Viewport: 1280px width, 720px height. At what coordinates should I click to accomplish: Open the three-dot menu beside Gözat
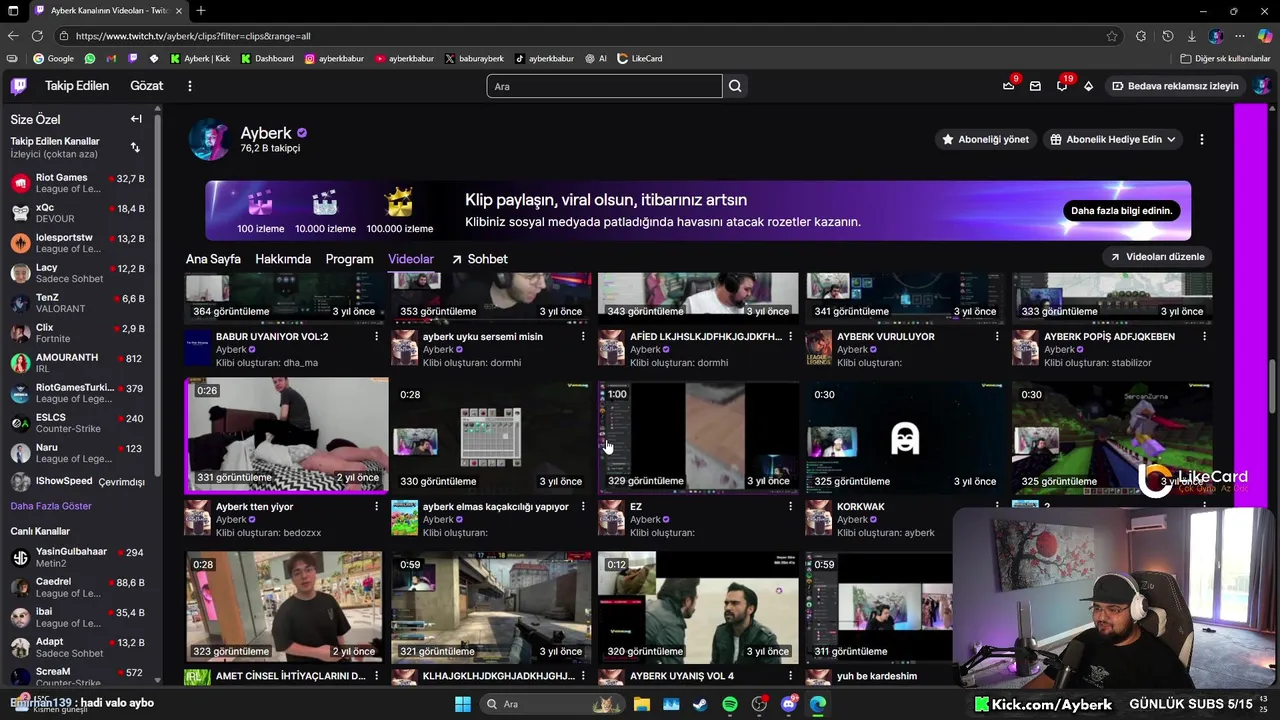(x=190, y=86)
